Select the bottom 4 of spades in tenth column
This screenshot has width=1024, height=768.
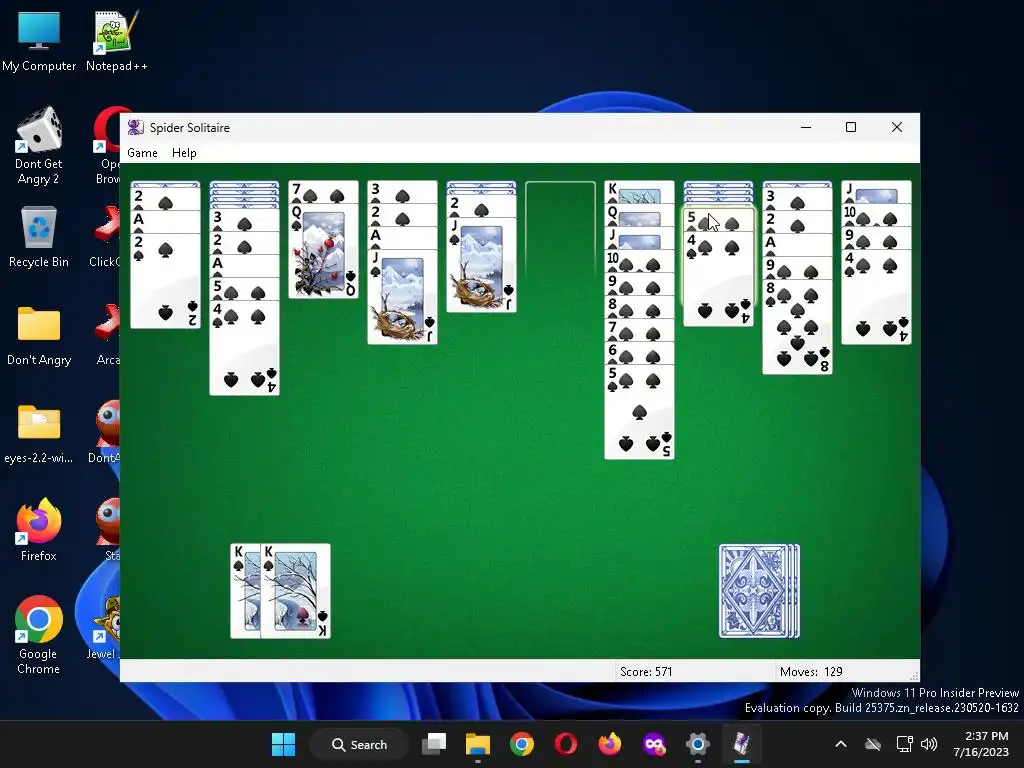(876, 297)
